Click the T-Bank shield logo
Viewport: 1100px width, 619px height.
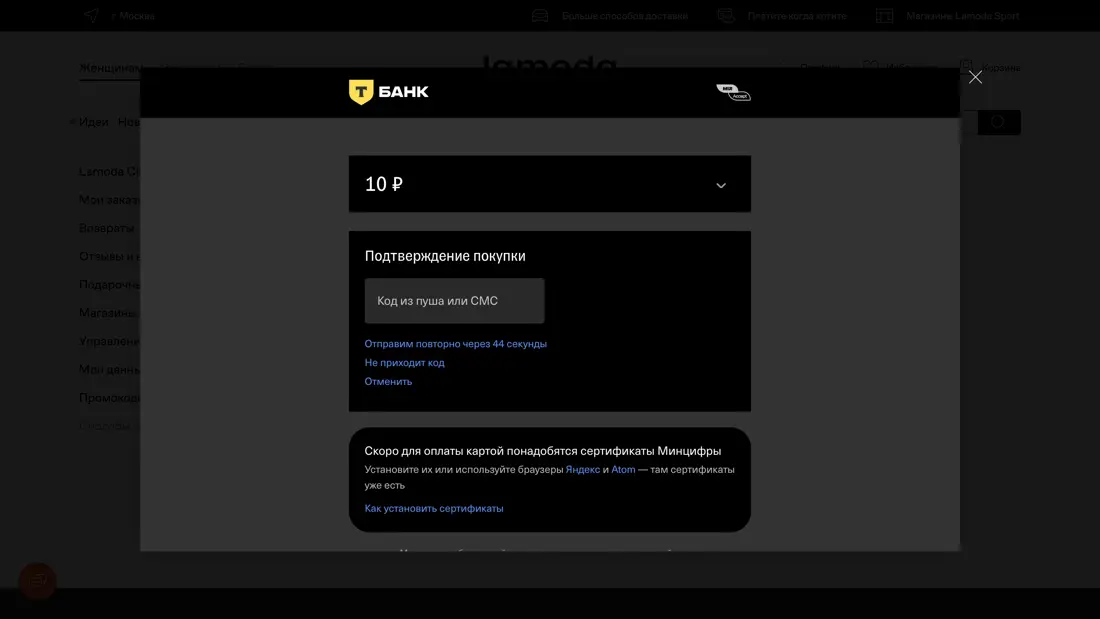(x=361, y=92)
